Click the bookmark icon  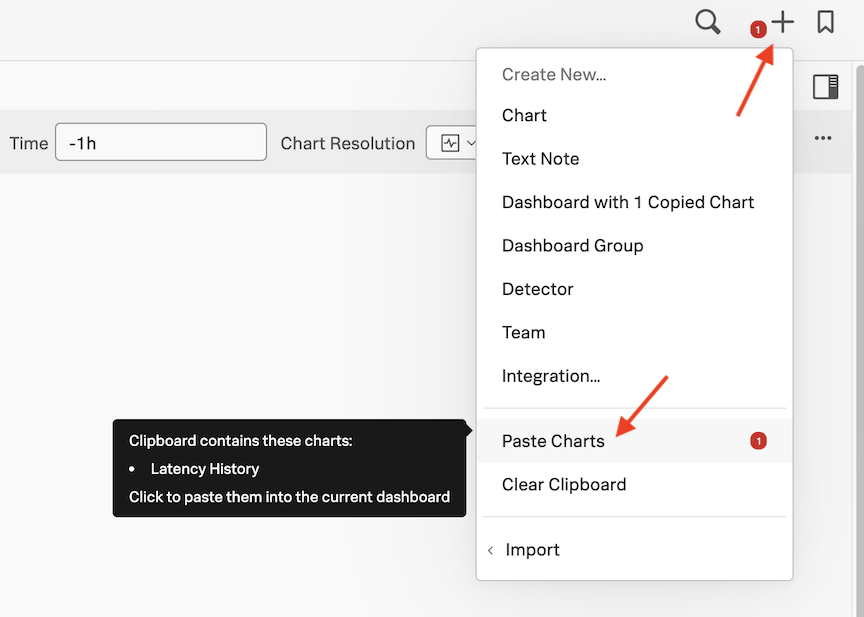pos(825,22)
